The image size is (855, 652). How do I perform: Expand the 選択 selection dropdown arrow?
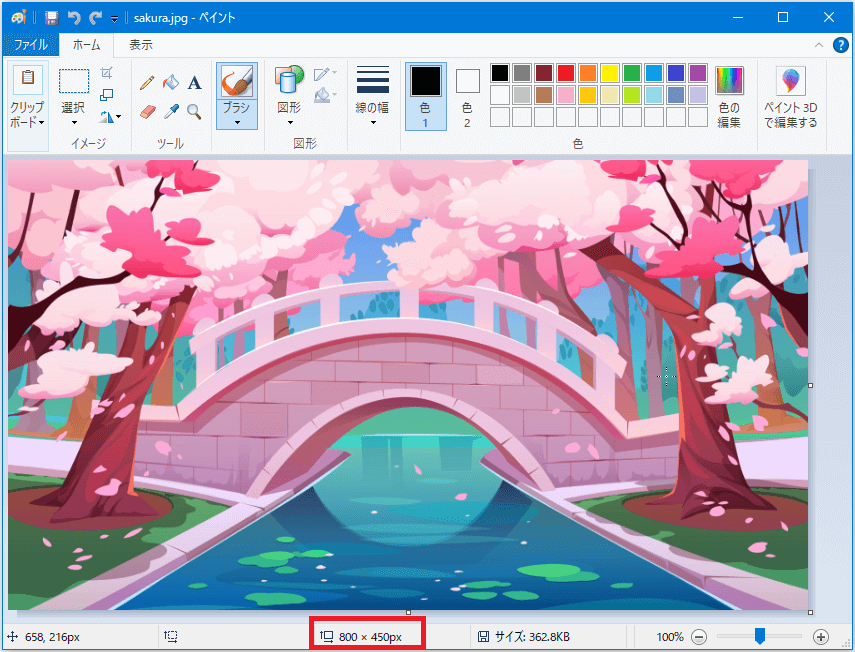coord(74,122)
